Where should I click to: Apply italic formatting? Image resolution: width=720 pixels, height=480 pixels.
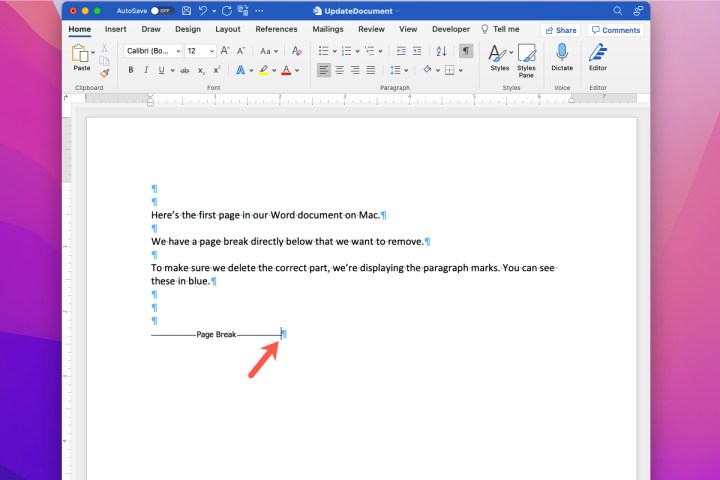tap(145, 70)
